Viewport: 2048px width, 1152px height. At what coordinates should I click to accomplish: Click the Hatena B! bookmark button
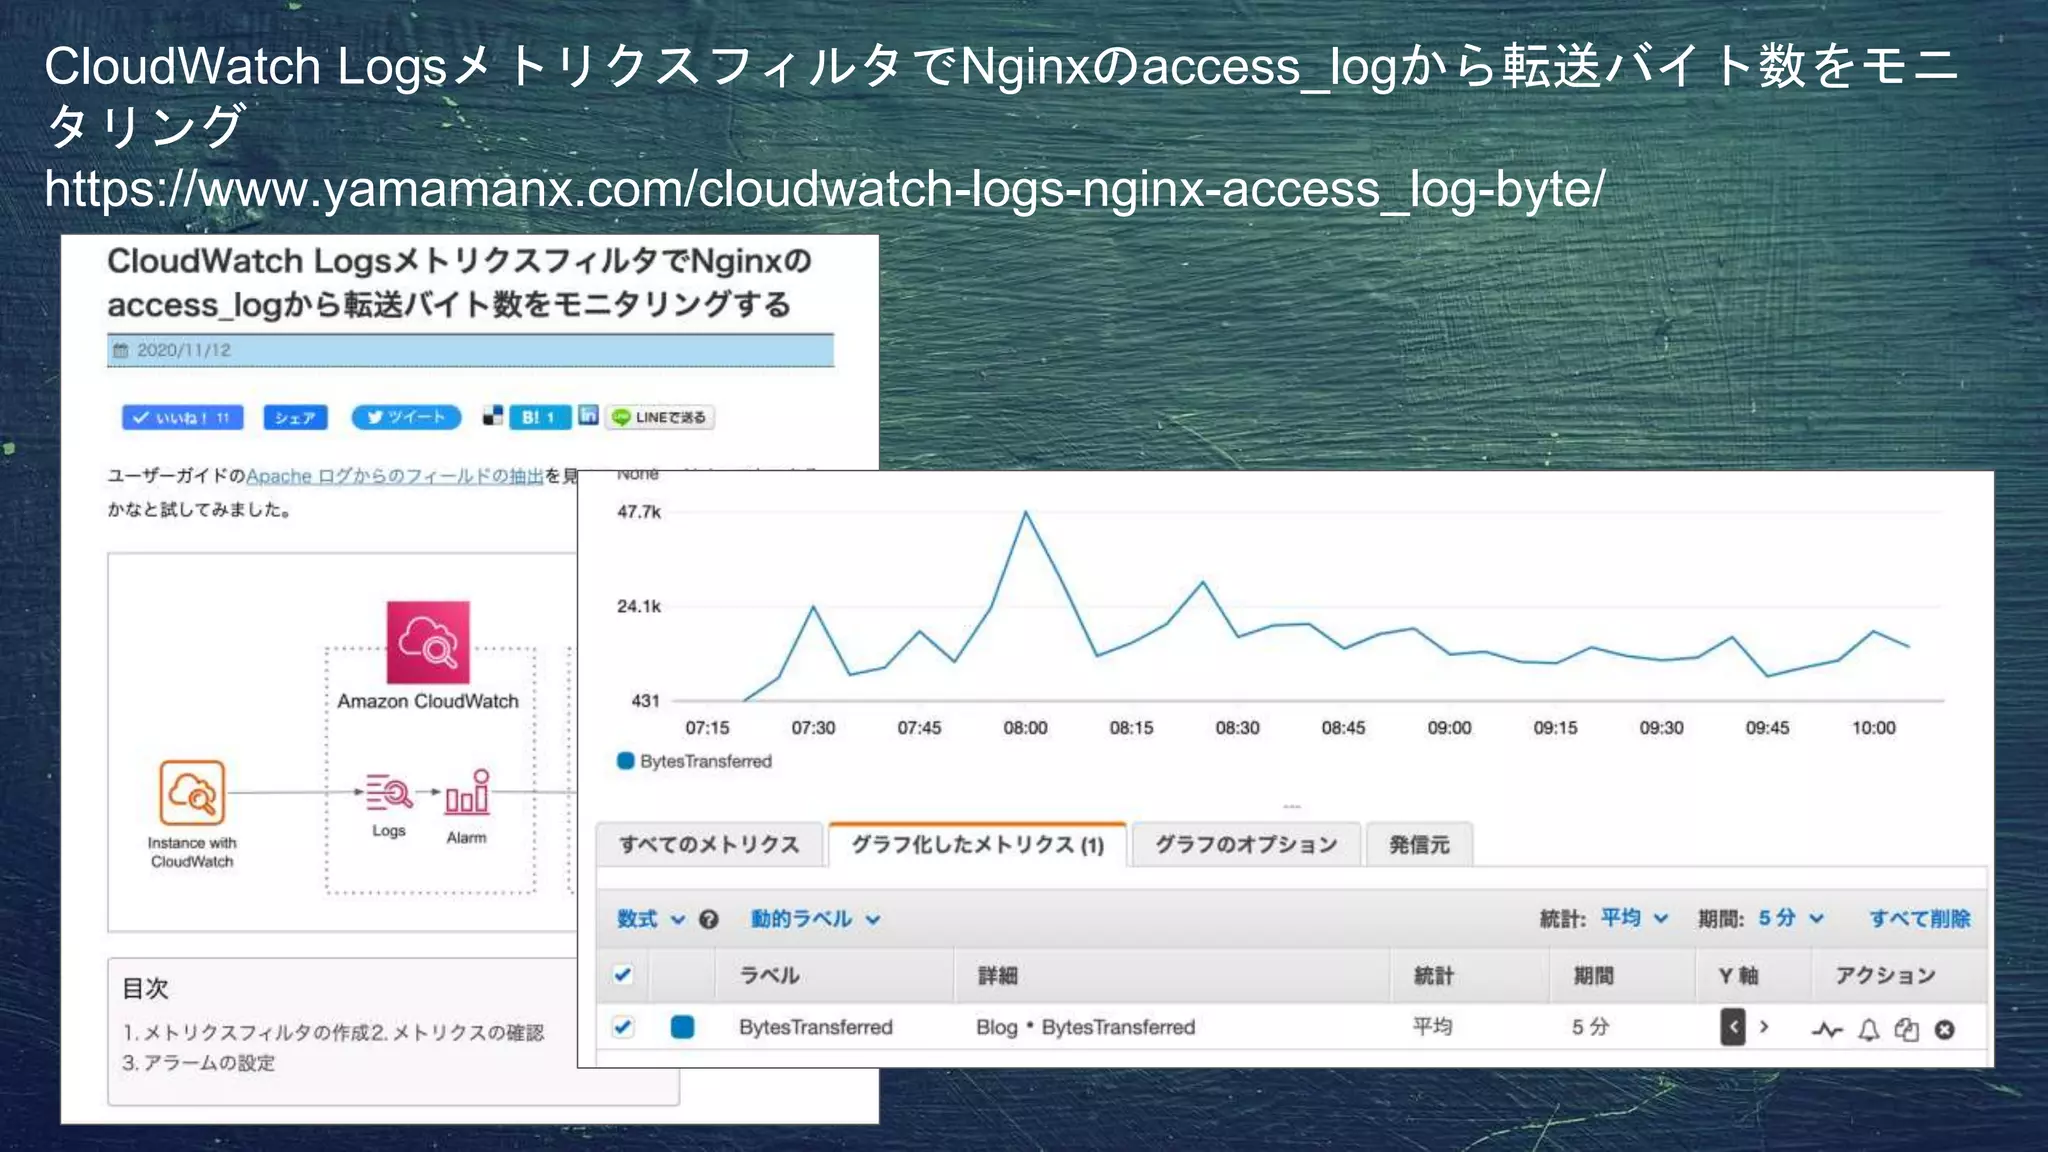tap(540, 417)
